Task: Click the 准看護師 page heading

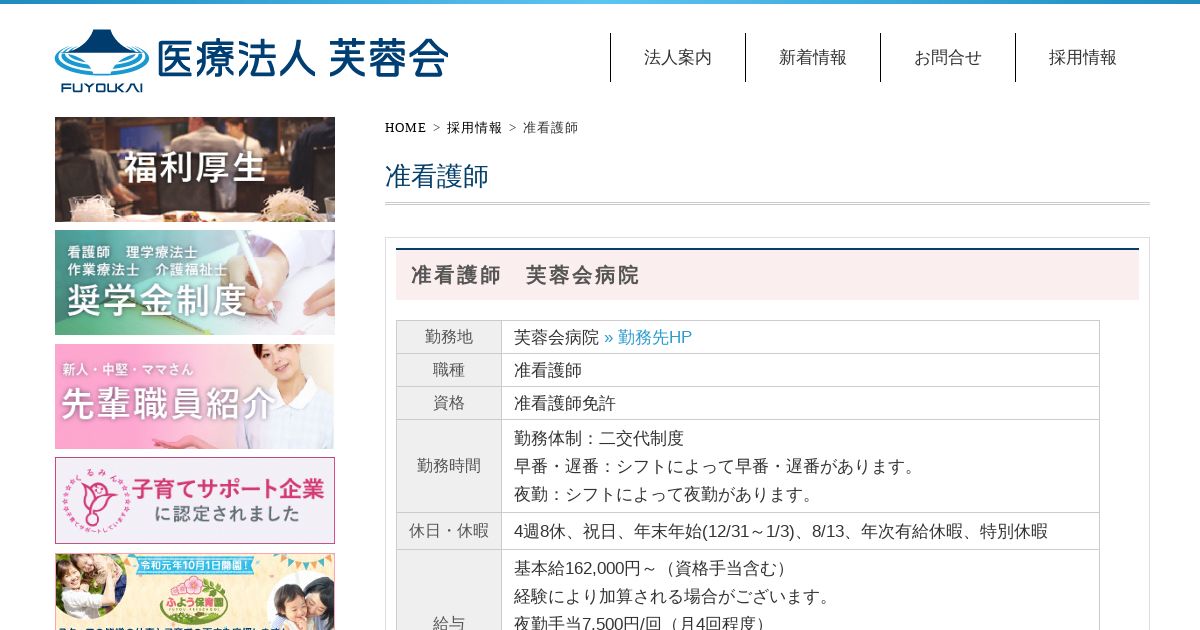Action: [x=437, y=177]
